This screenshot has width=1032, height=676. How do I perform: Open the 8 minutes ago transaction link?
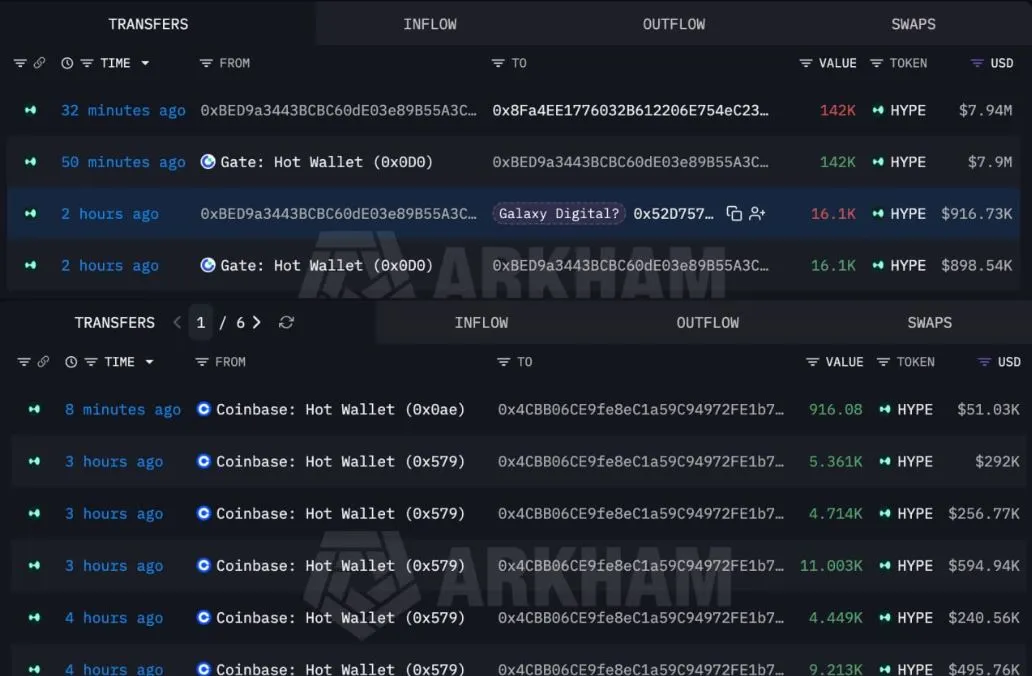pyautogui.click(x=123, y=409)
